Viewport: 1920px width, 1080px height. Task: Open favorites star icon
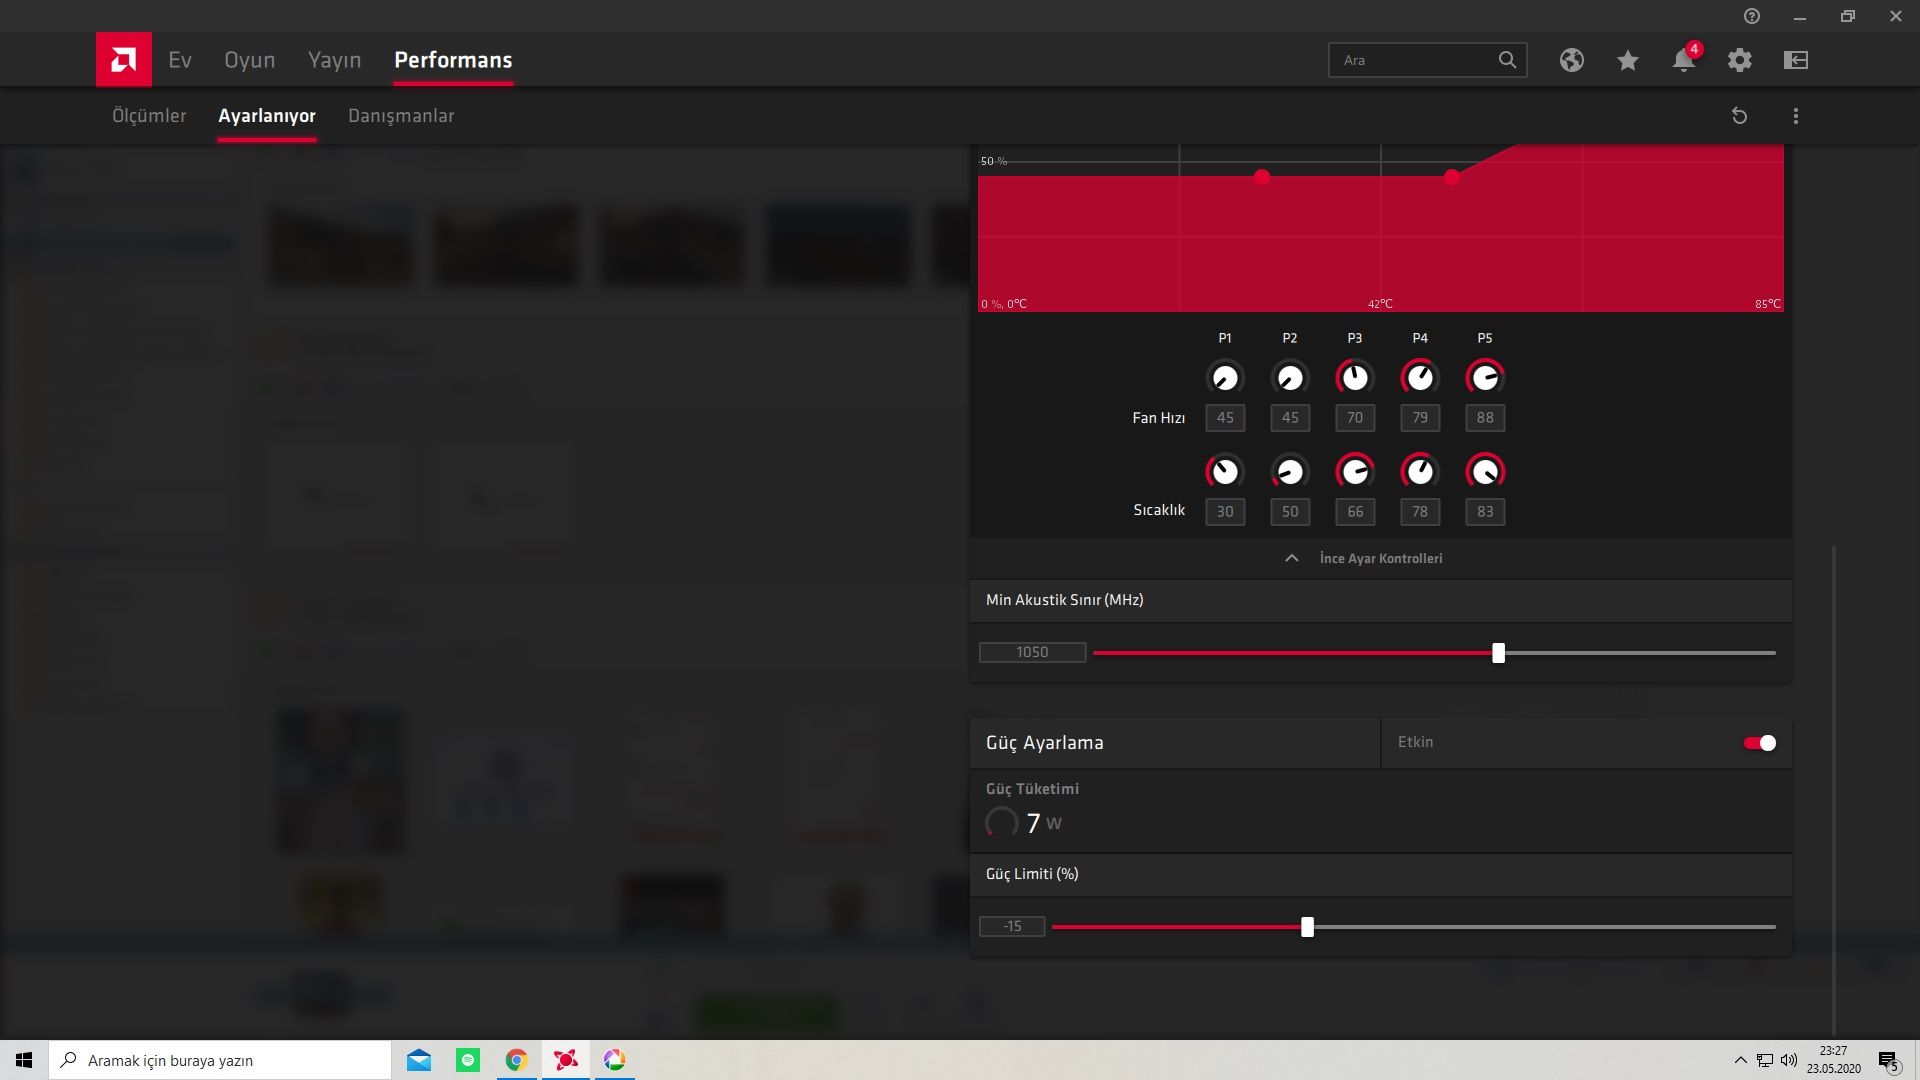pyautogui.click(x=1628, y=61)
